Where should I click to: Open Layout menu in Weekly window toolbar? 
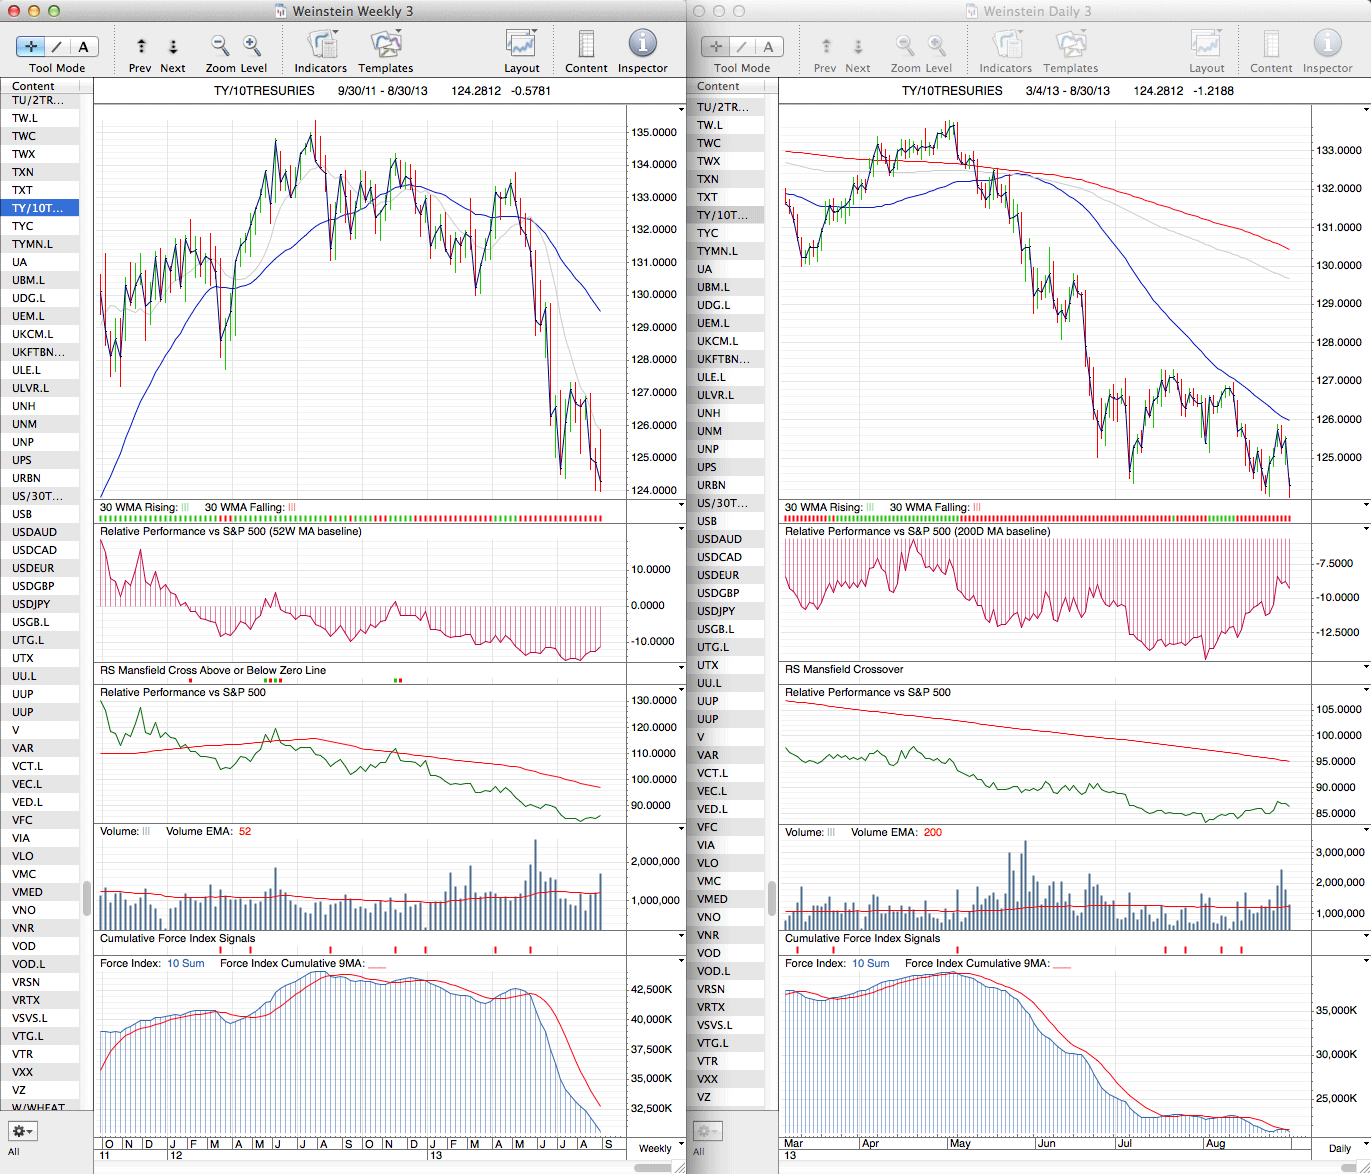521,45
